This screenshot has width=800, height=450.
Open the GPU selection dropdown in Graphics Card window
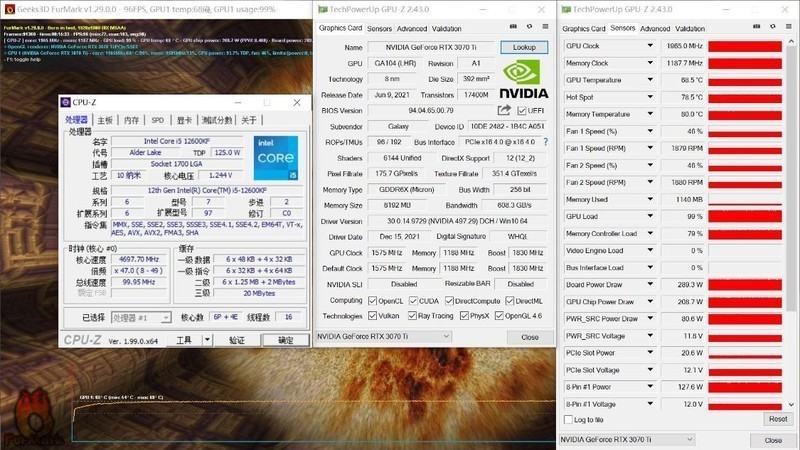[383, 336]
